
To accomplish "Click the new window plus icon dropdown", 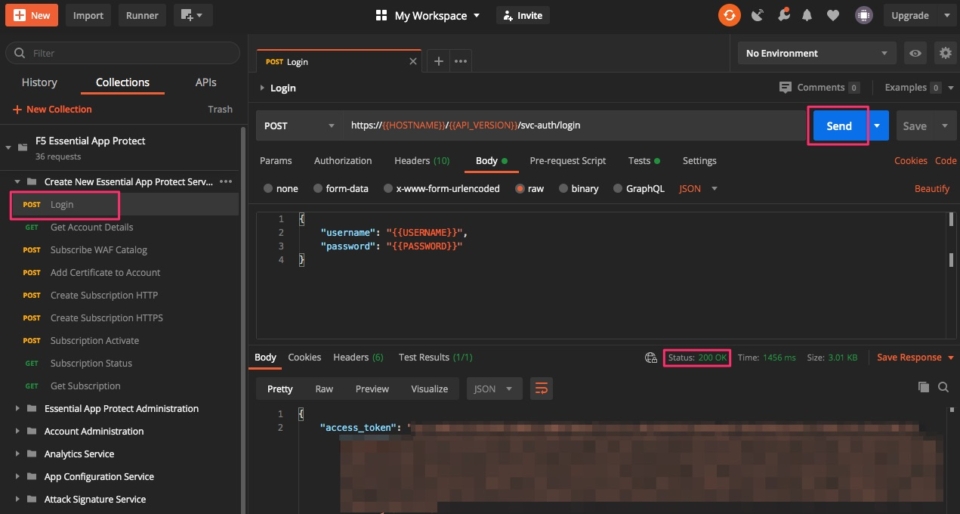I will [193, 15].
